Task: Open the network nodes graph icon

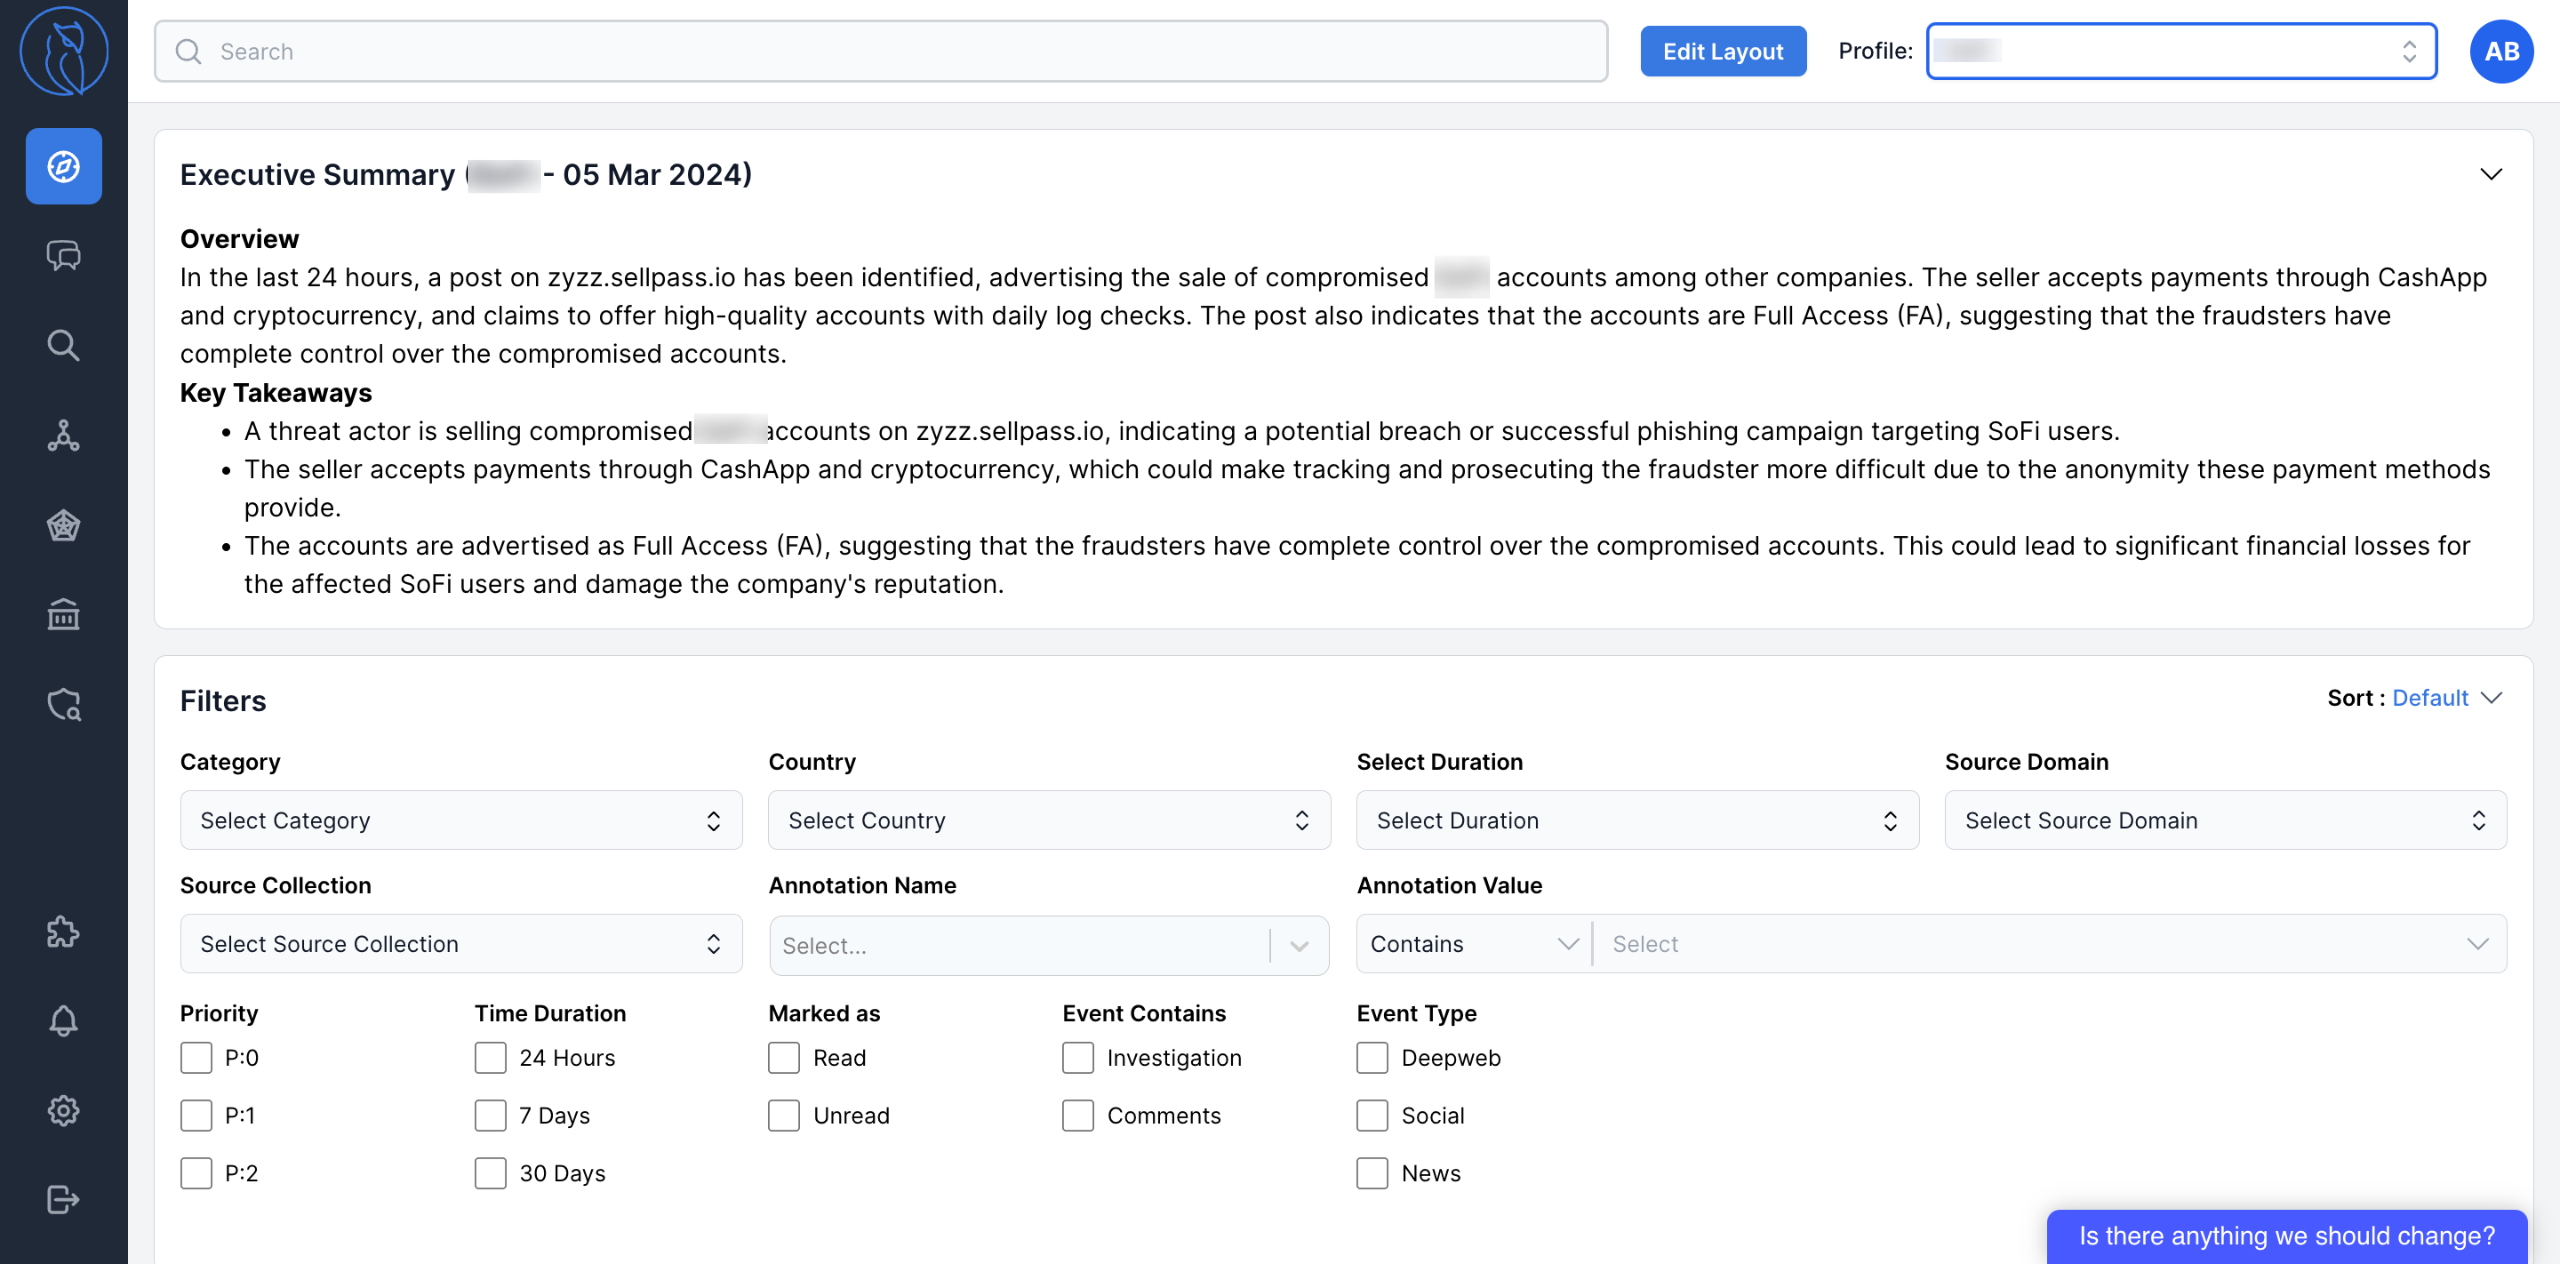Action: [x=63, y=436]
